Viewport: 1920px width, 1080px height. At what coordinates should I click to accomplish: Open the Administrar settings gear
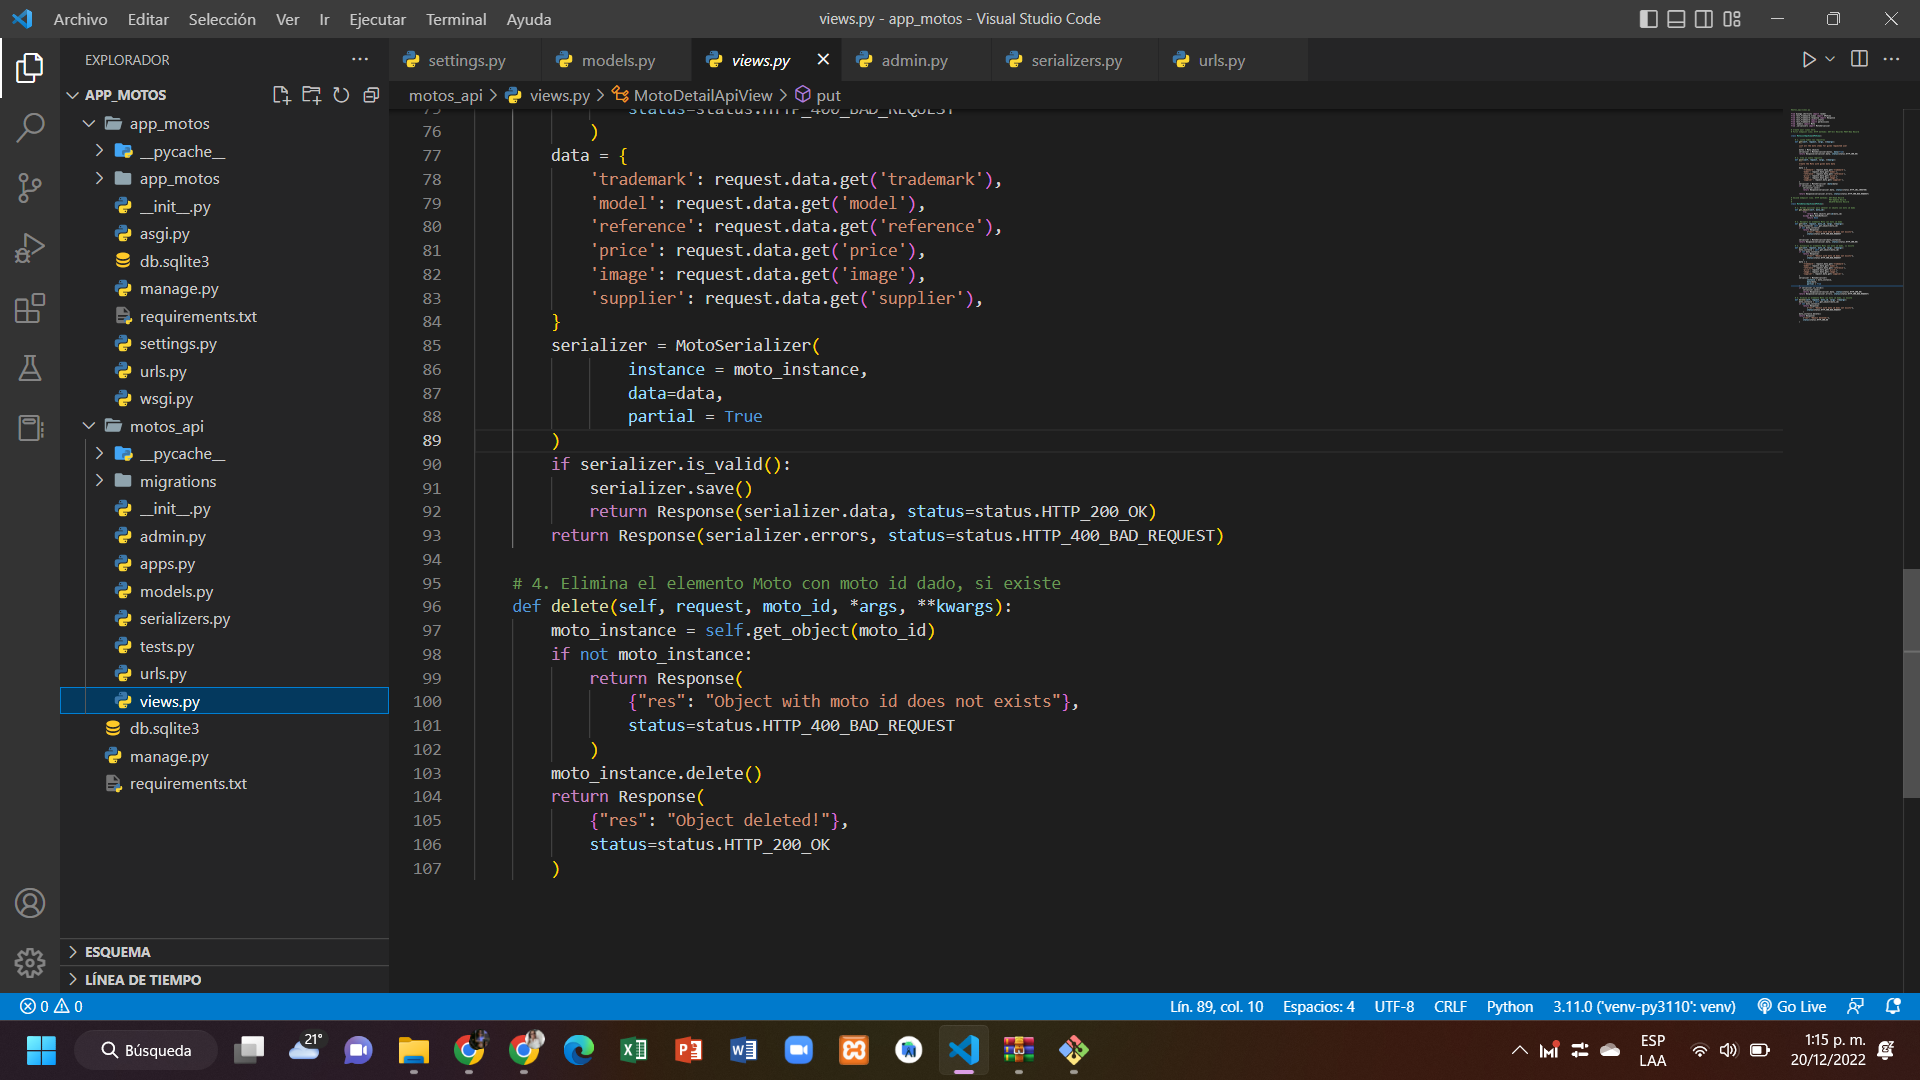point(30,962)
